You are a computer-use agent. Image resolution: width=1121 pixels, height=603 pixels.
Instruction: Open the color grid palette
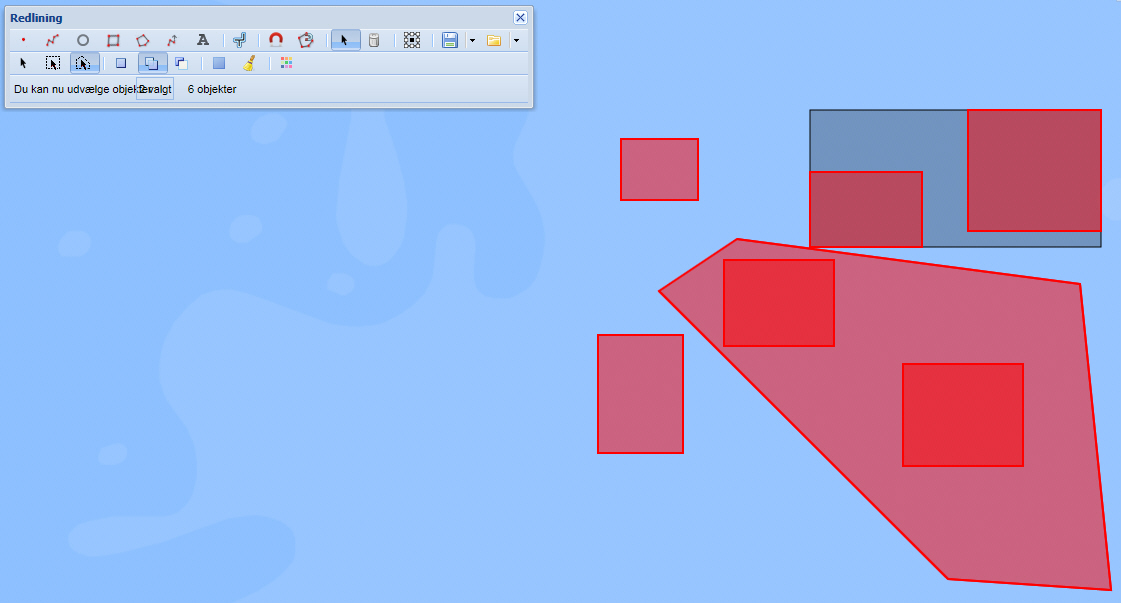click(287, 63)
